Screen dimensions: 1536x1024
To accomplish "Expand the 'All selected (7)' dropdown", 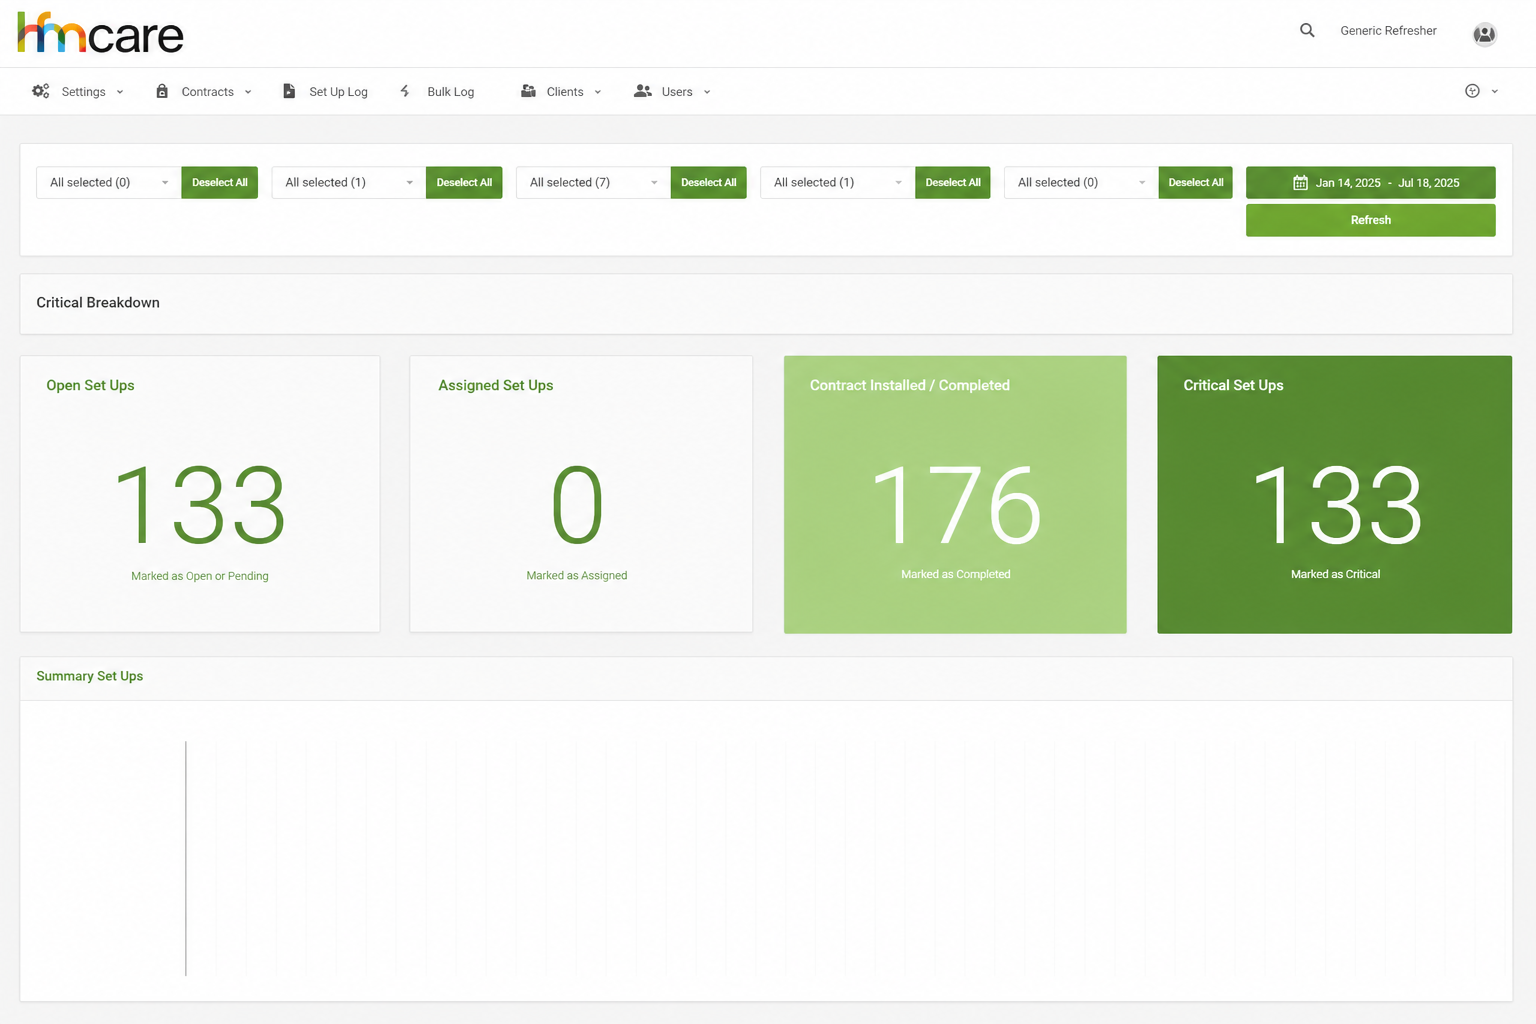I will coord(593,182).
